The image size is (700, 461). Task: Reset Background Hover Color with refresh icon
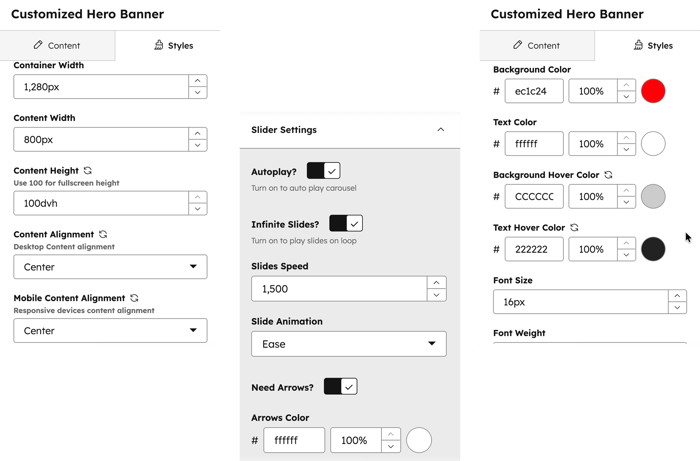608,175
